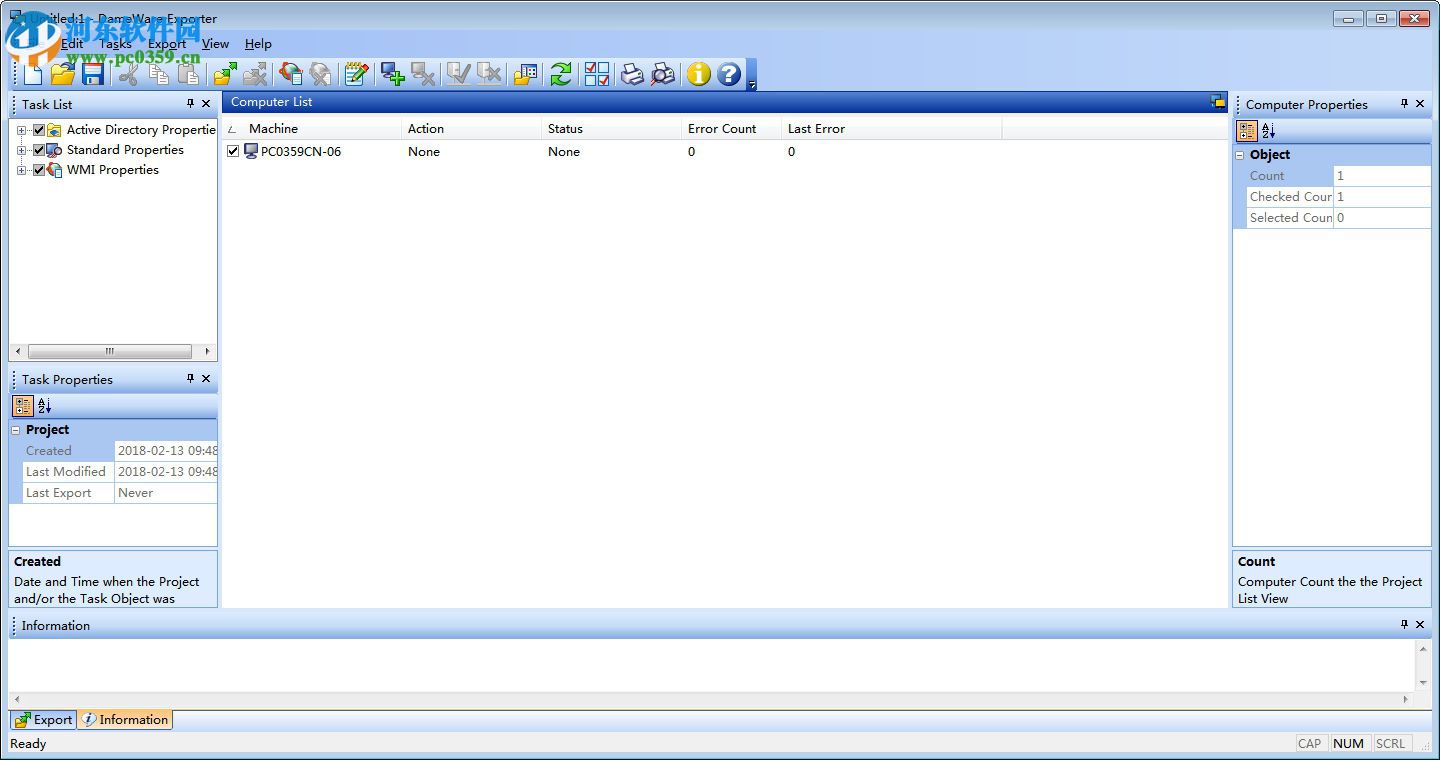Select the Edit Tasks notepad icon
Screen dimensions: 1440x760
356,74
